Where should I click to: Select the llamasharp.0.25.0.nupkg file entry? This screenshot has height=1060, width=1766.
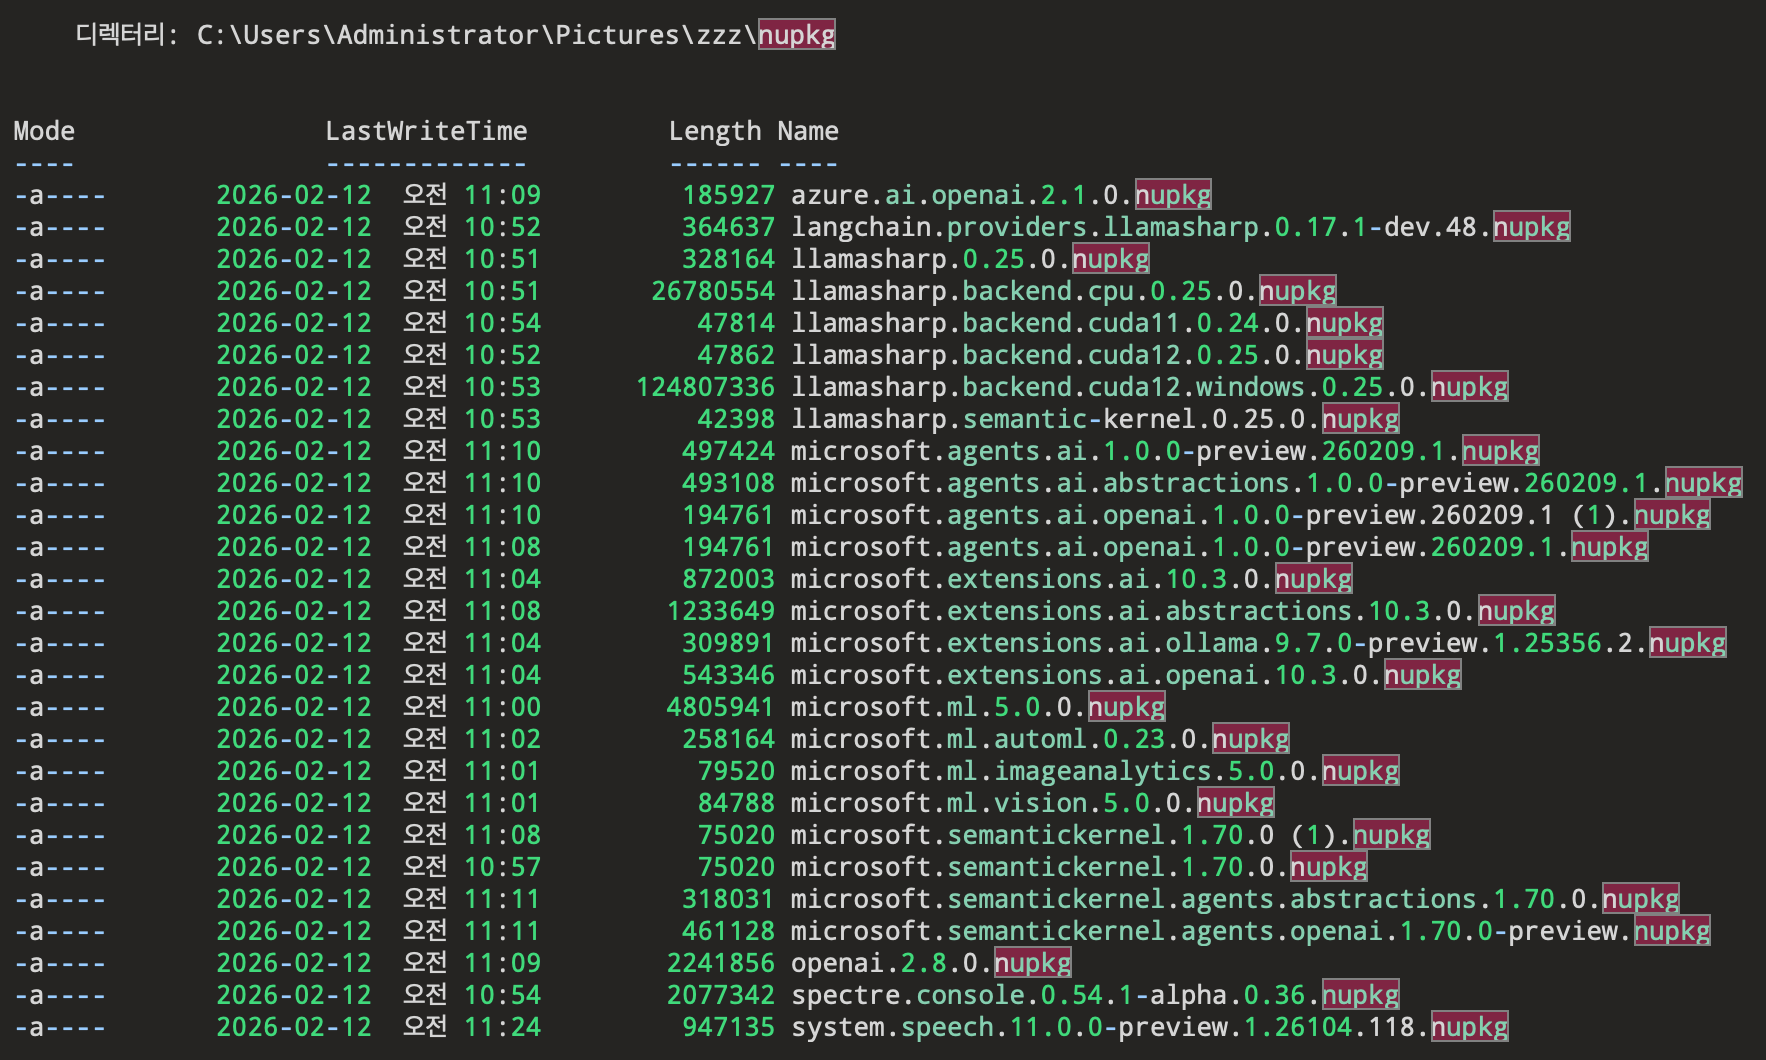pyautogui.click(x=970, y=259)
